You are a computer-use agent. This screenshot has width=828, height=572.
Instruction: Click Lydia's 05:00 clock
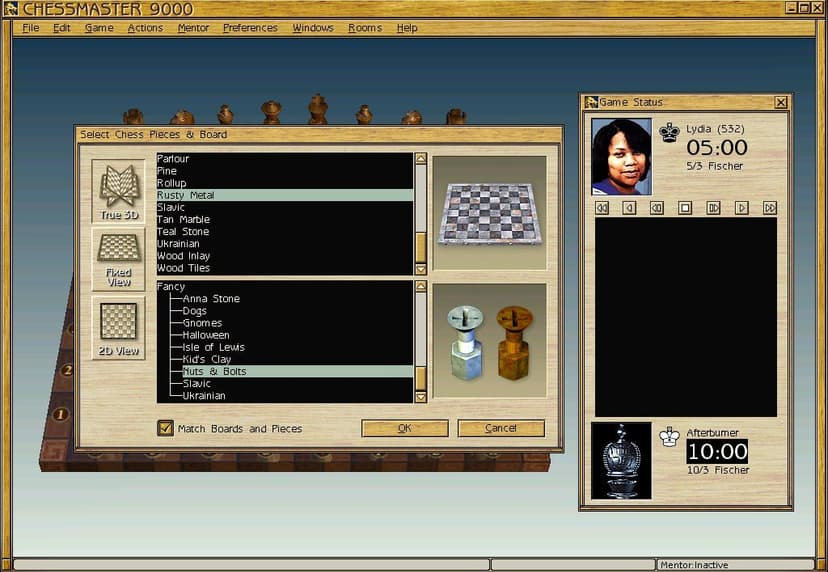(x=717, y=147)
